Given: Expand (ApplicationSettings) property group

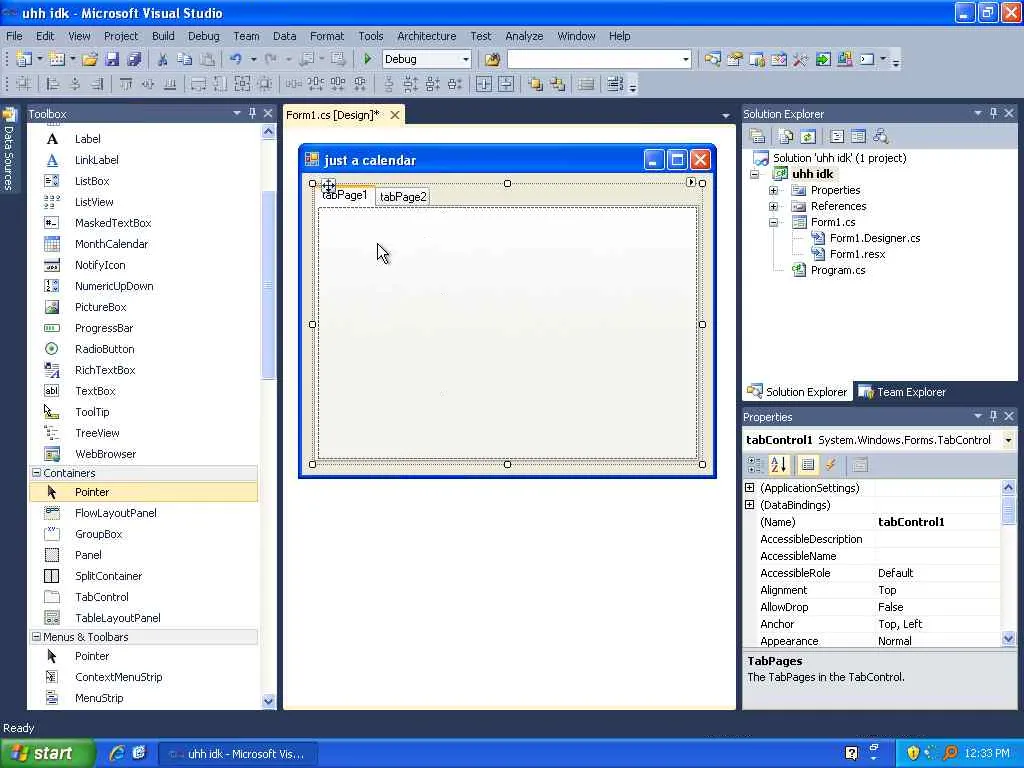Looking at the screenshot, I should (x=750, y=488).
